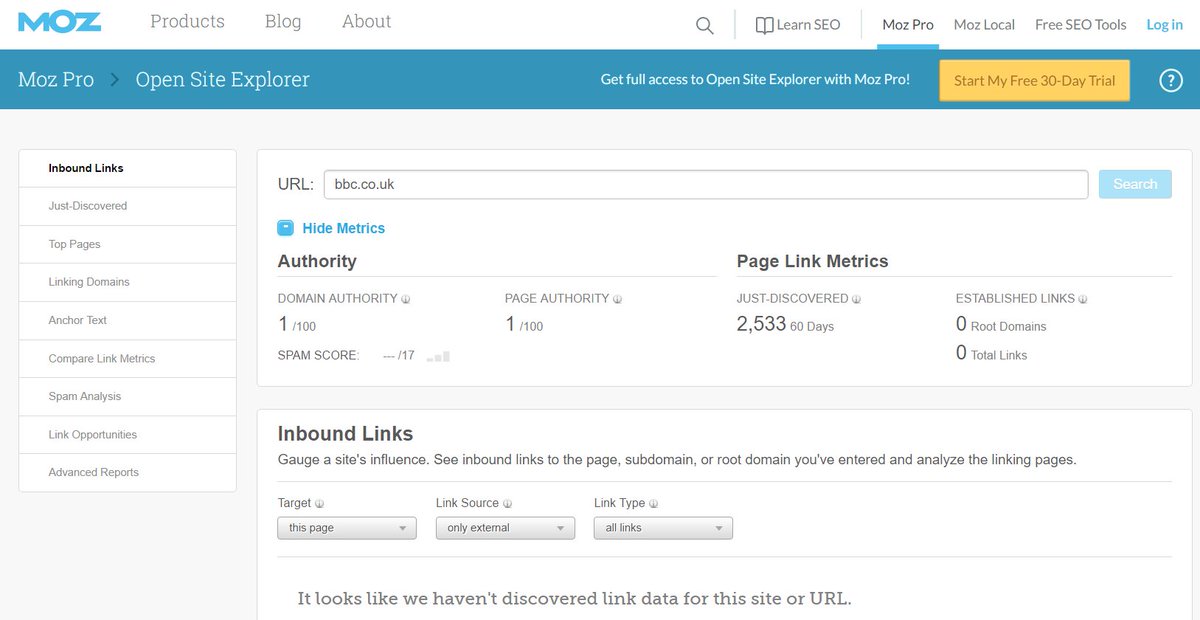Click Open Site Explorer breadcrumb
The width and height of the screenshot is (1200, 620).
223,80
